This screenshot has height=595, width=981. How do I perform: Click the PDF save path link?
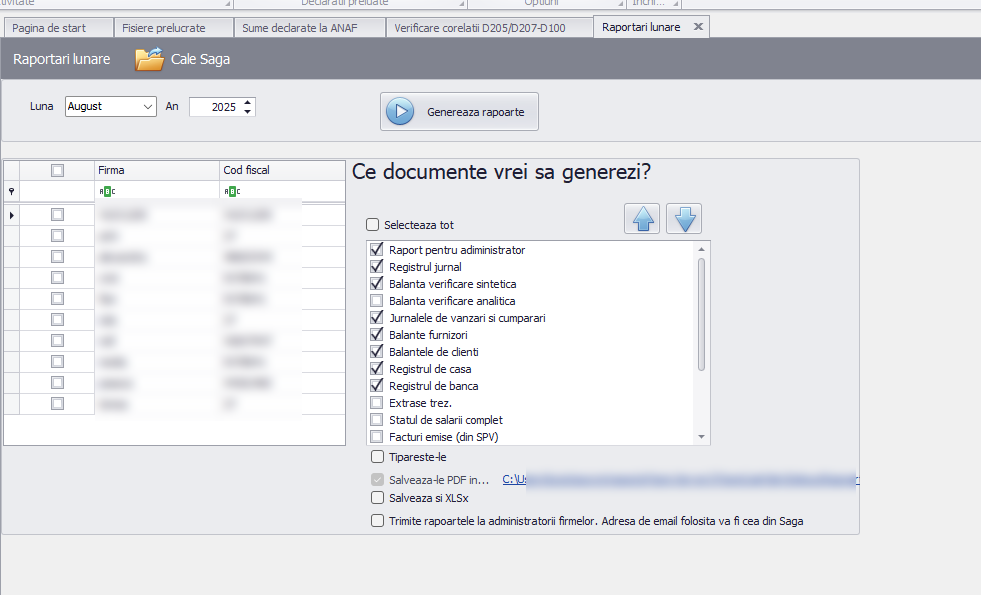680,480
